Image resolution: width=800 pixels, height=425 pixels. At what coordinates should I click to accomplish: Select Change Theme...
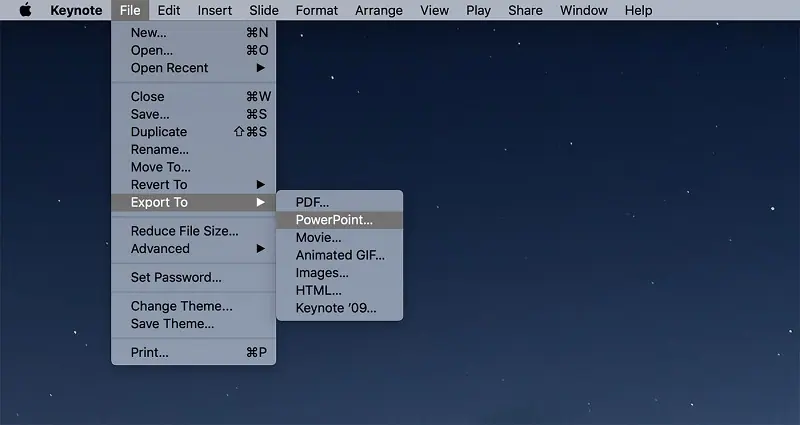(x=193, y=306)
